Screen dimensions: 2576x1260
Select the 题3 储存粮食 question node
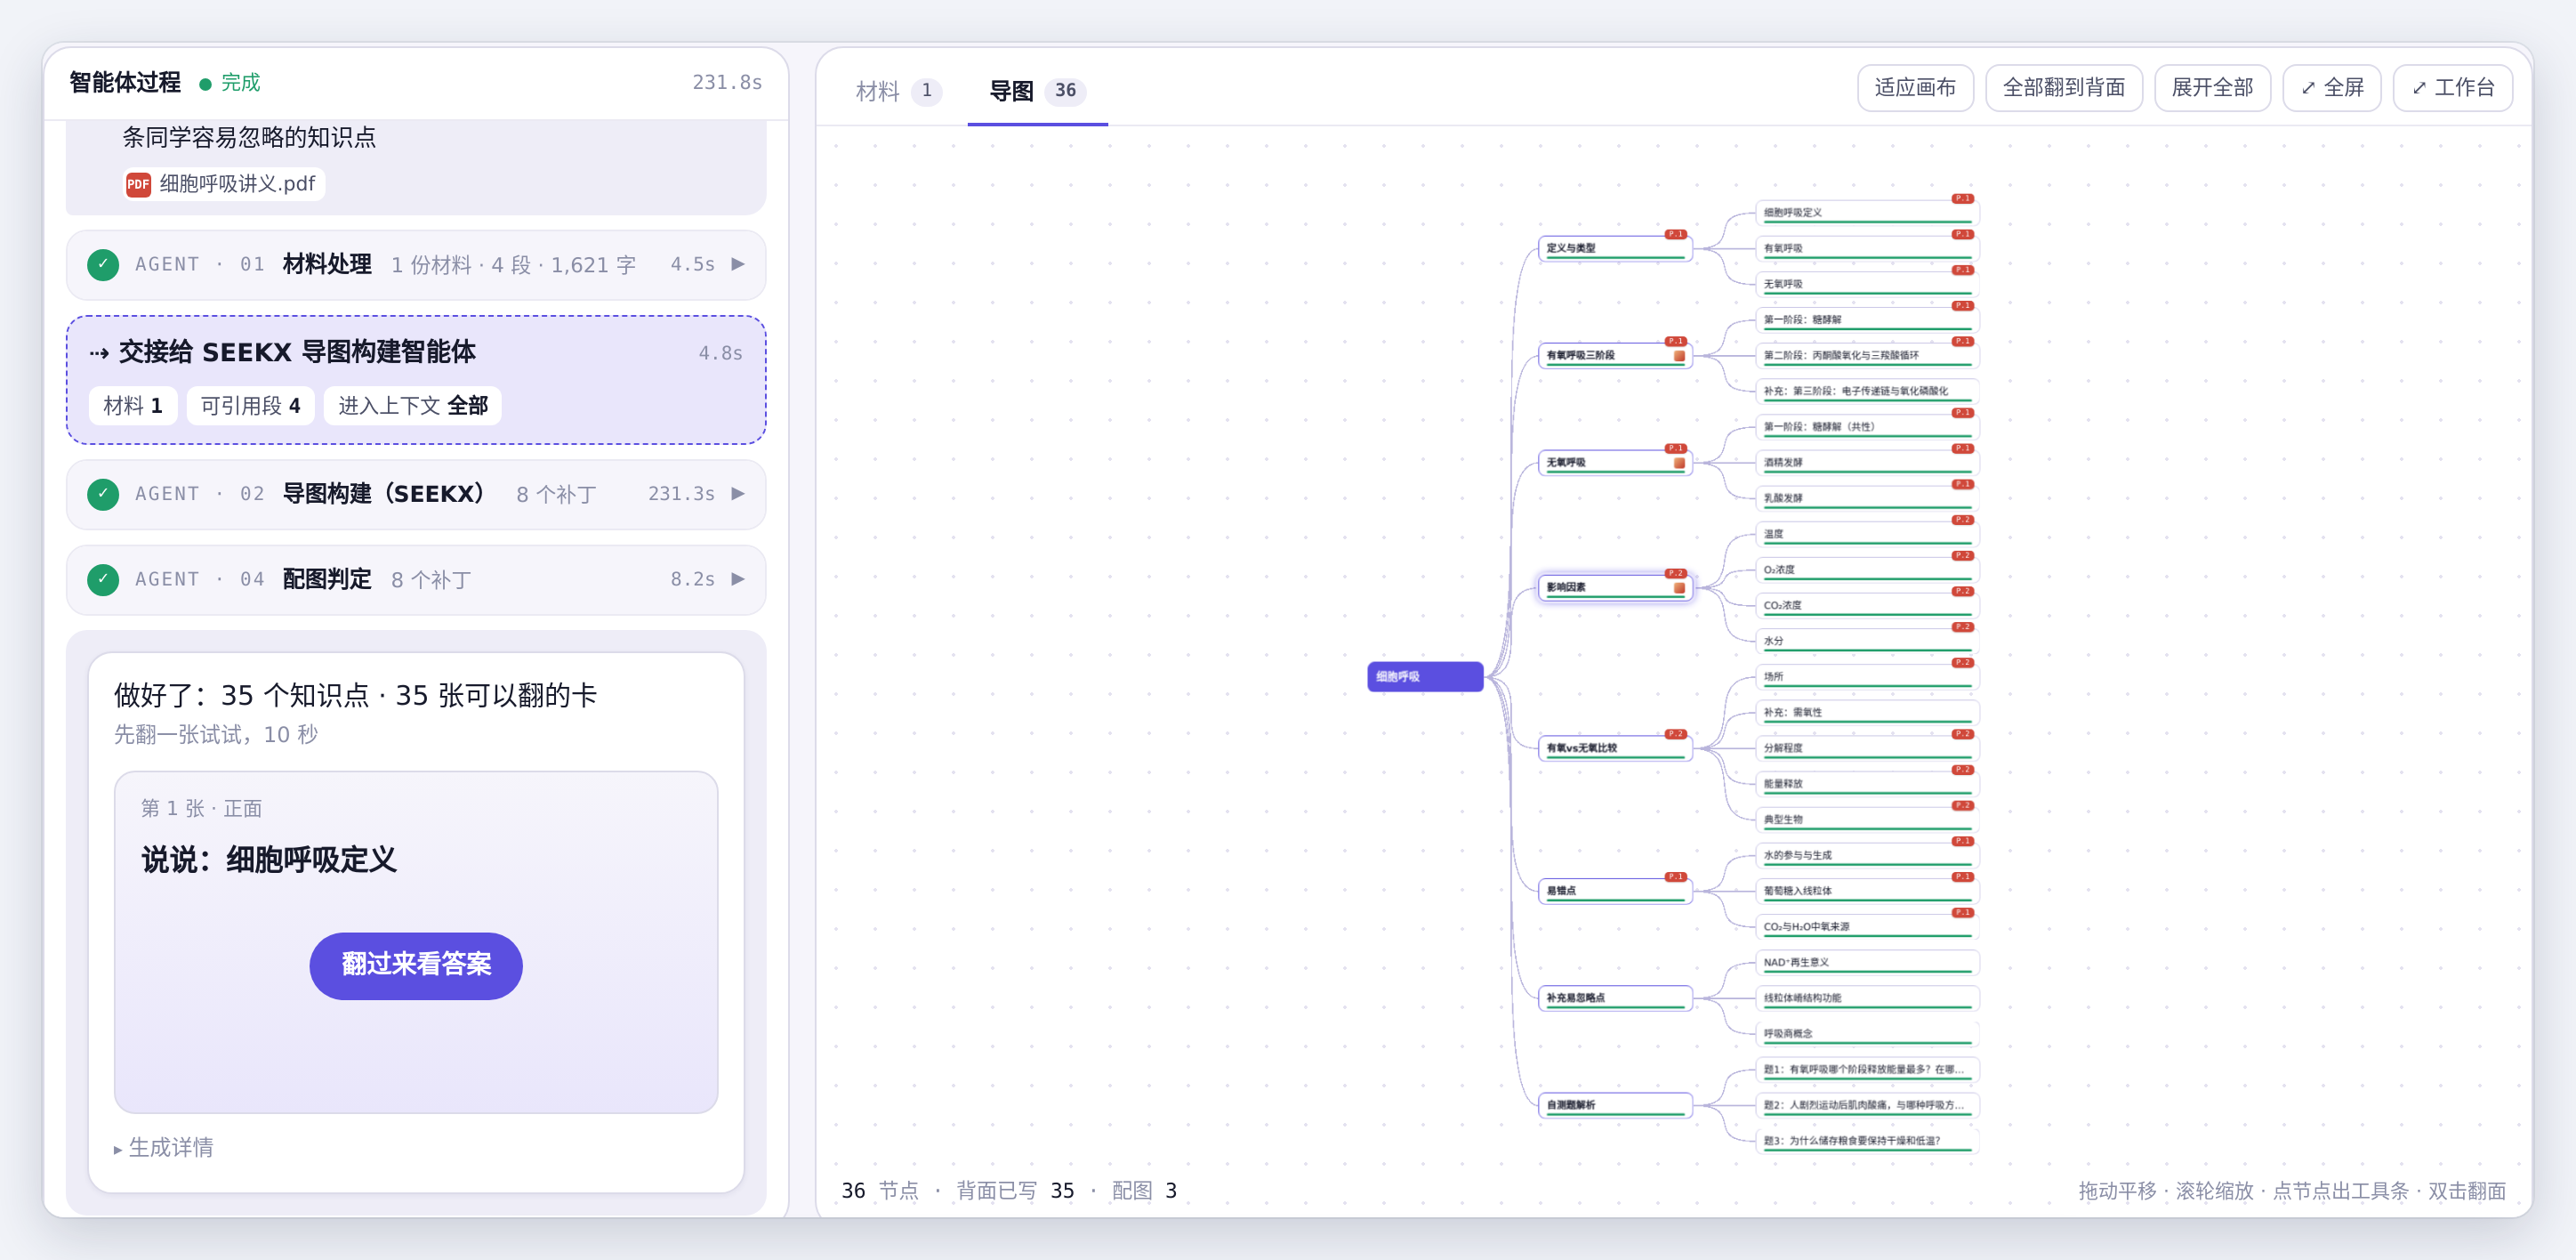(x=1866, y=1141)
